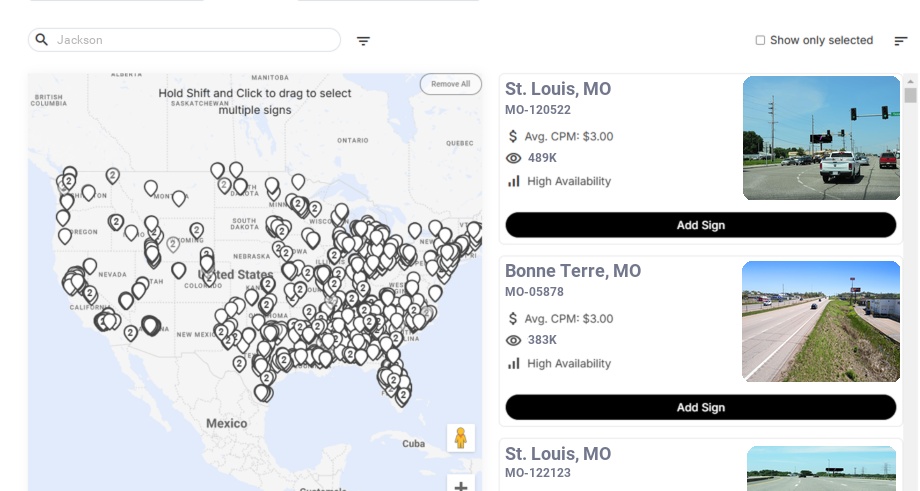920x491 pixels.
Task: Open the sort options icon
Action: (901, 41)
